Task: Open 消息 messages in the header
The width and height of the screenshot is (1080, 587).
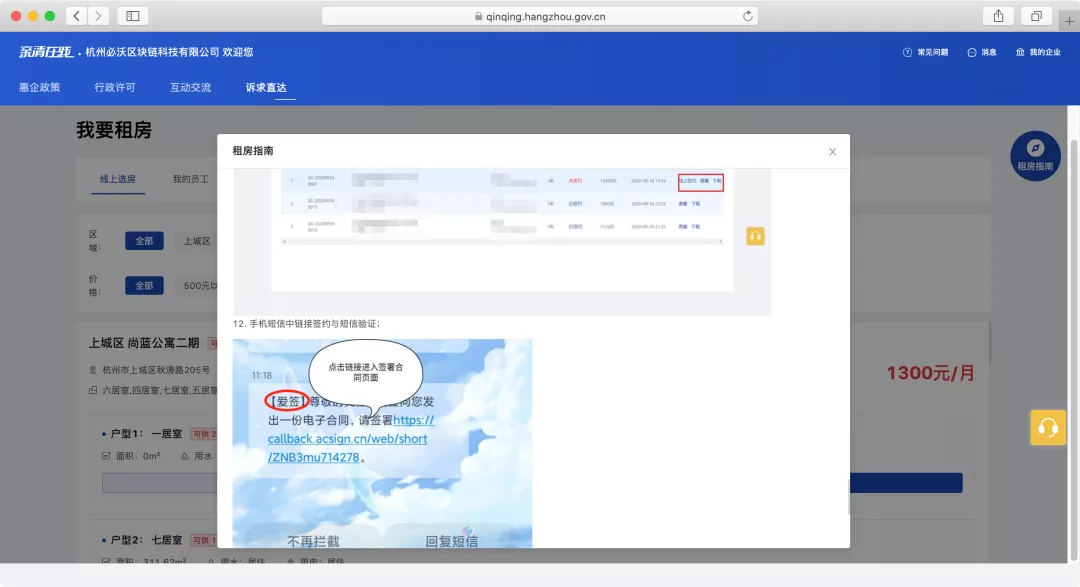Action: [982, 52]
